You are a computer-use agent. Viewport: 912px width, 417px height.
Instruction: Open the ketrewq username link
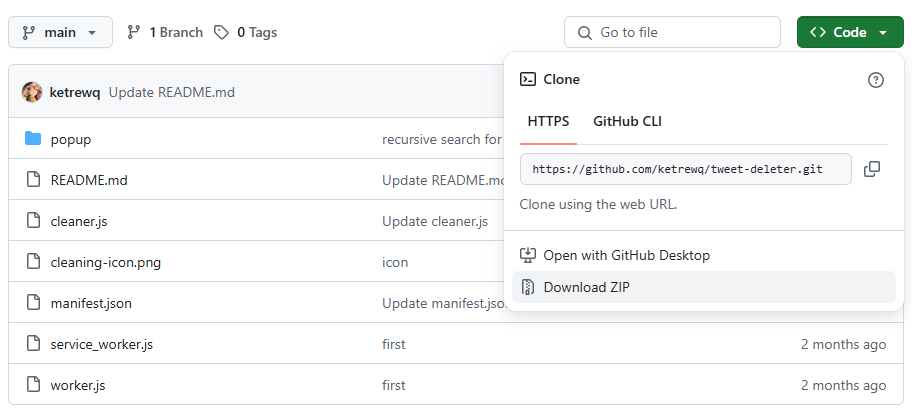[x=75, y=92]
